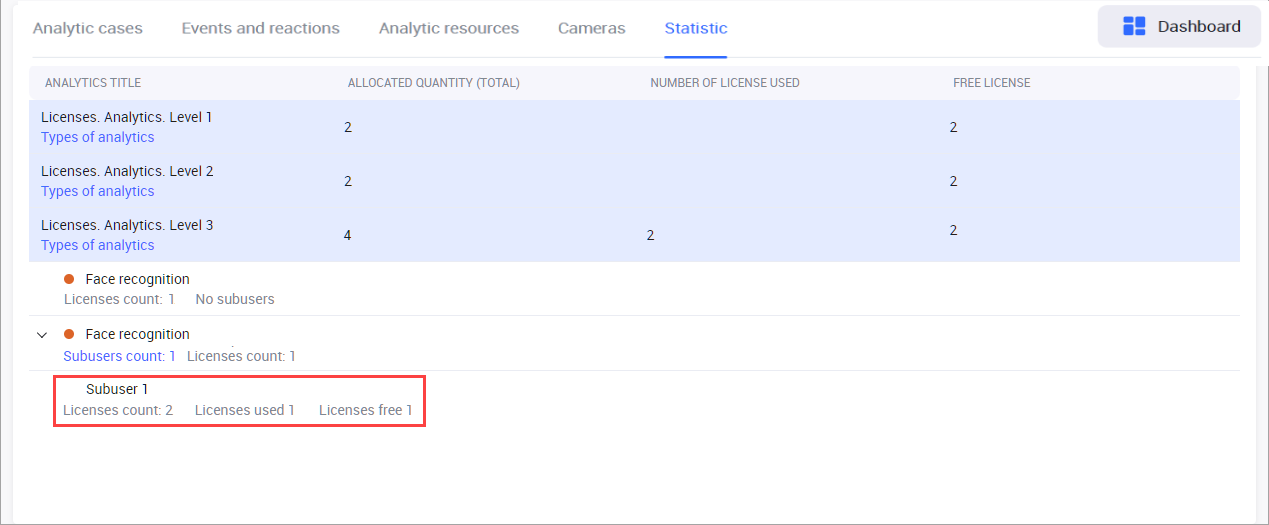
Task: Click the Allocated Quantity (Total) column header
Action: (433, 83)
